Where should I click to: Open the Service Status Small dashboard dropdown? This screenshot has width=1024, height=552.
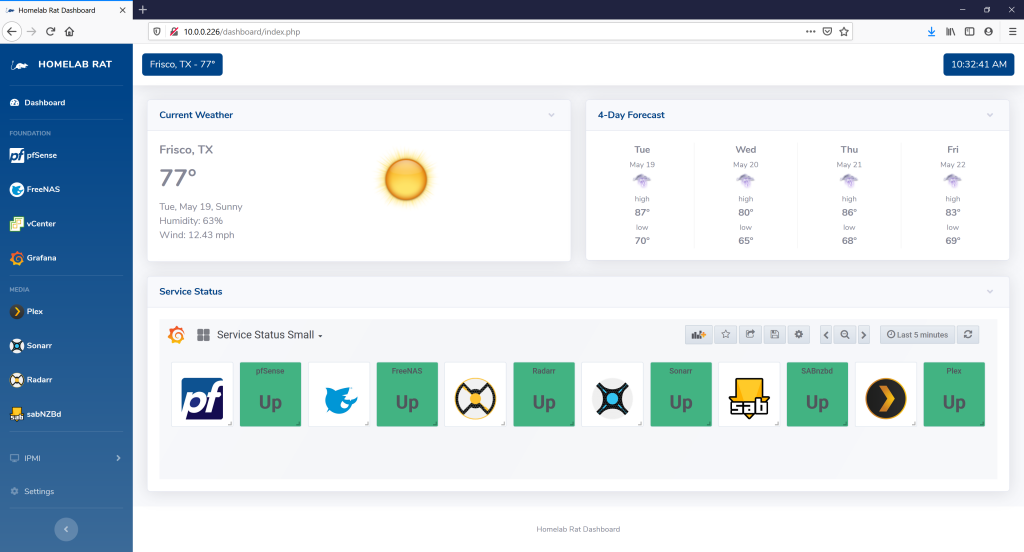pyautogui.click(x=270, y=335)
